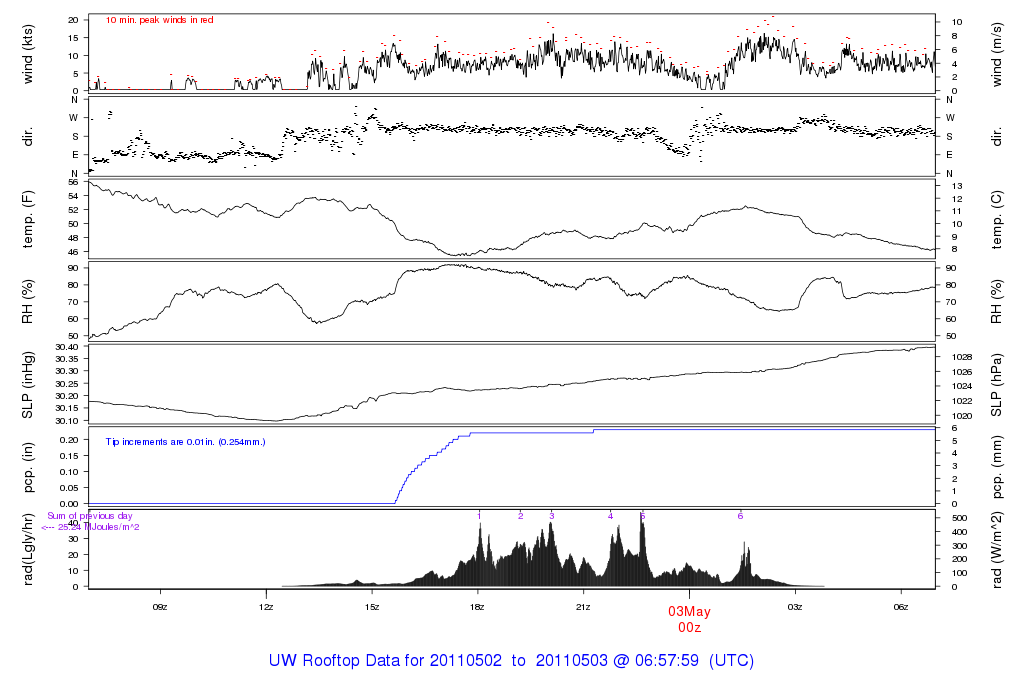Screen dimensions: 1024x700
Task: Select the 'wind (m/s)' axis label
Action: (997, 54)
